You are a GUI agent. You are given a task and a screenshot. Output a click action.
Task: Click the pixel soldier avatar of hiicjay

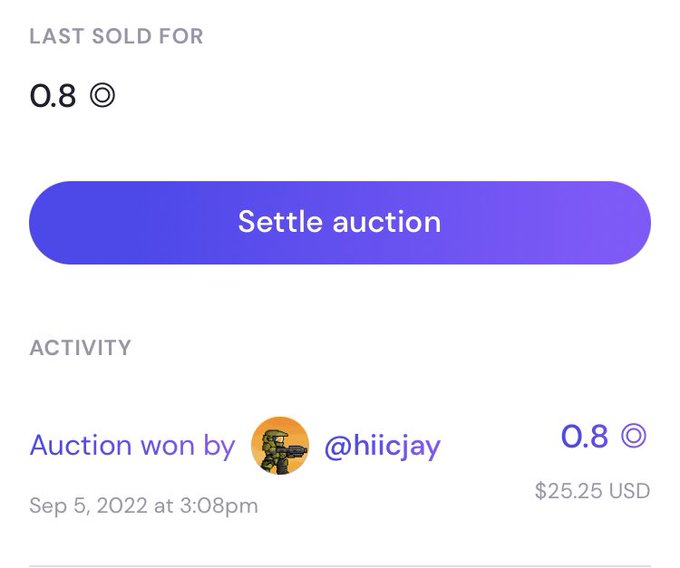click(x=280, y=445)
